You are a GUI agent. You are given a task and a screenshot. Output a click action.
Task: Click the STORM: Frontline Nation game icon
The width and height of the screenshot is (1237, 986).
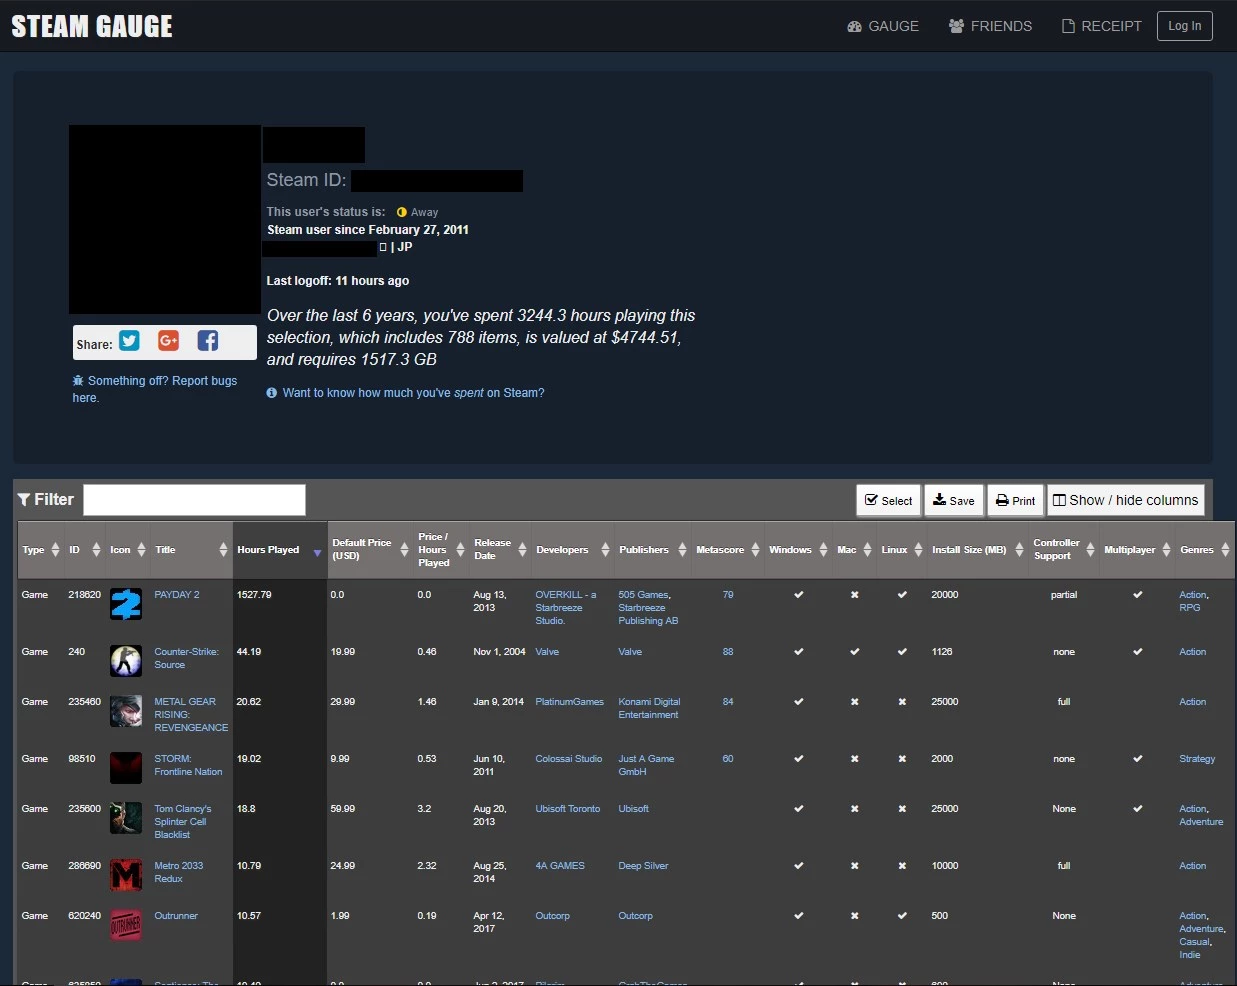[x=126, y=768]
